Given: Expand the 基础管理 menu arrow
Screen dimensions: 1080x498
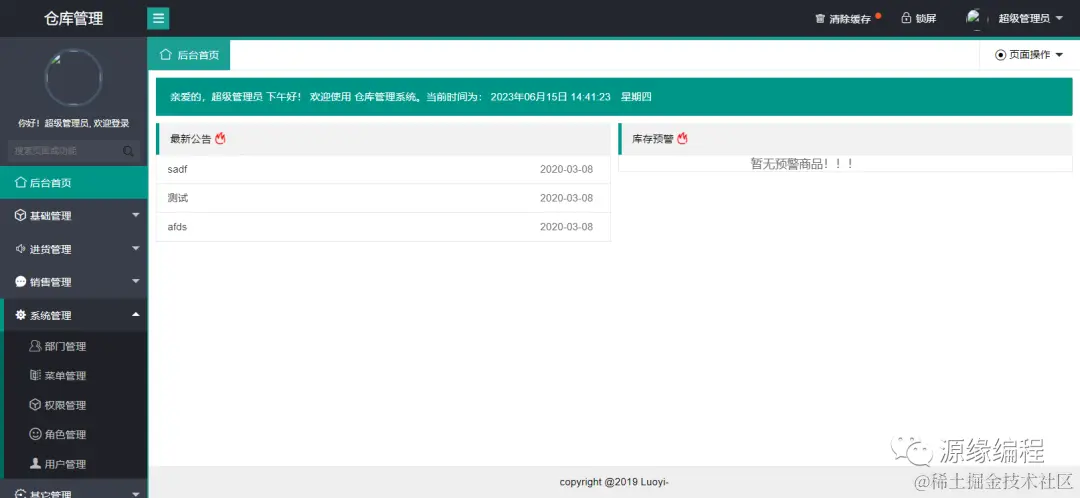Looking at the screenshot, I should pos(136,216).
